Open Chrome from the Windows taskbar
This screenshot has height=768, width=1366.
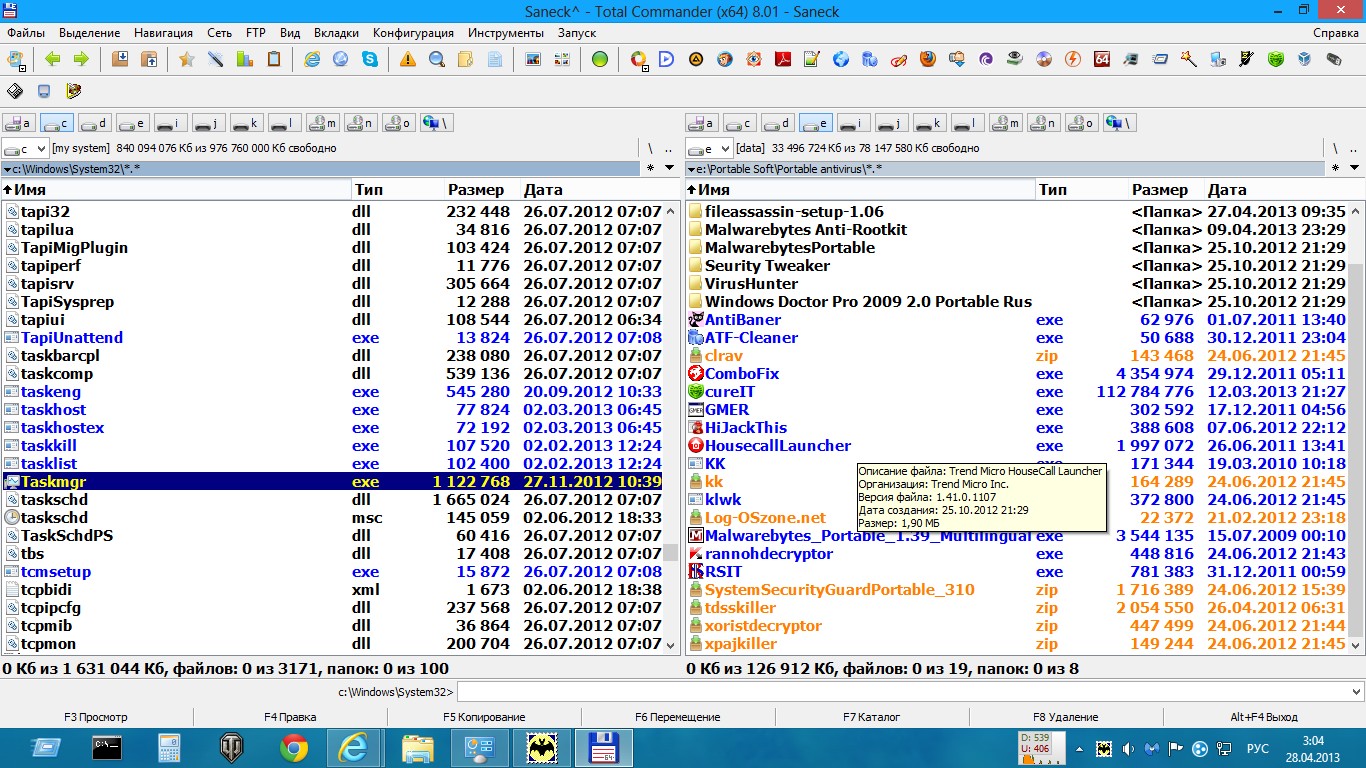point(293,748)
